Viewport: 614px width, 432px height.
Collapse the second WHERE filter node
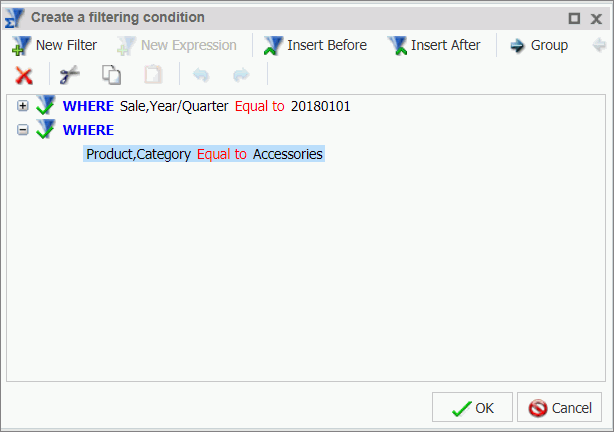click(x=23, y=130)
